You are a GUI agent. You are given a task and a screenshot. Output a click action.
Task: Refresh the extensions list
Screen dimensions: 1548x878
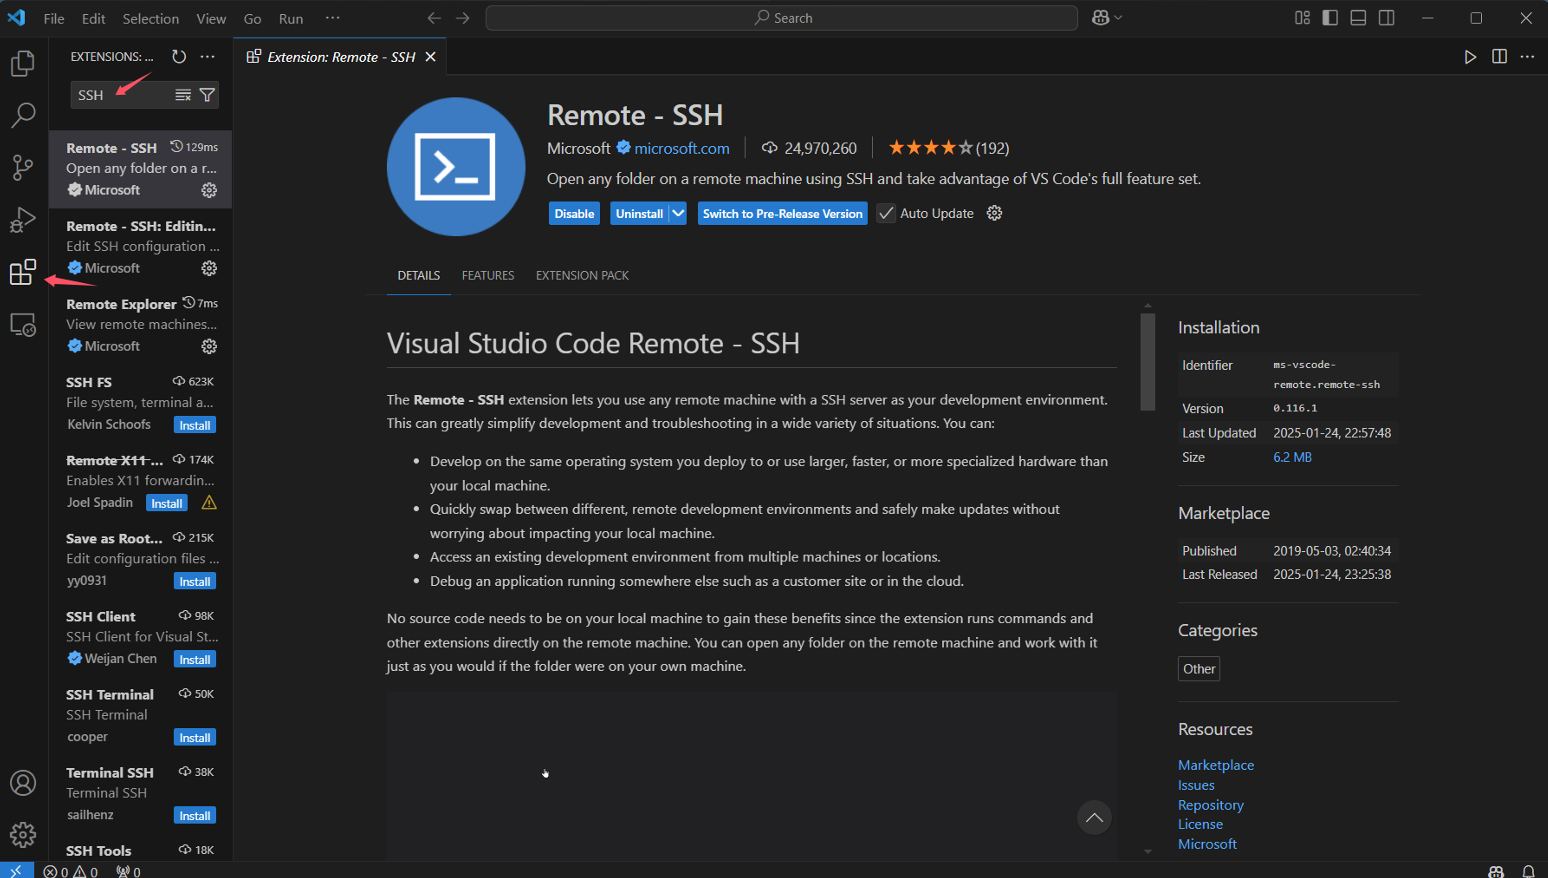(x=179, y=57)
